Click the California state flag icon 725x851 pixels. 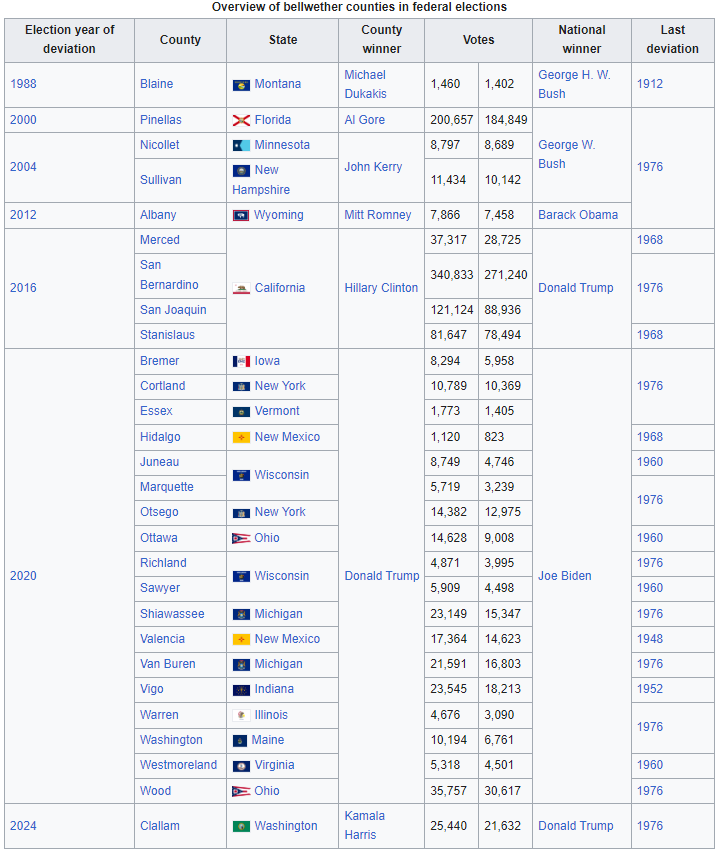pyautogui.click(x=241, y=288)
